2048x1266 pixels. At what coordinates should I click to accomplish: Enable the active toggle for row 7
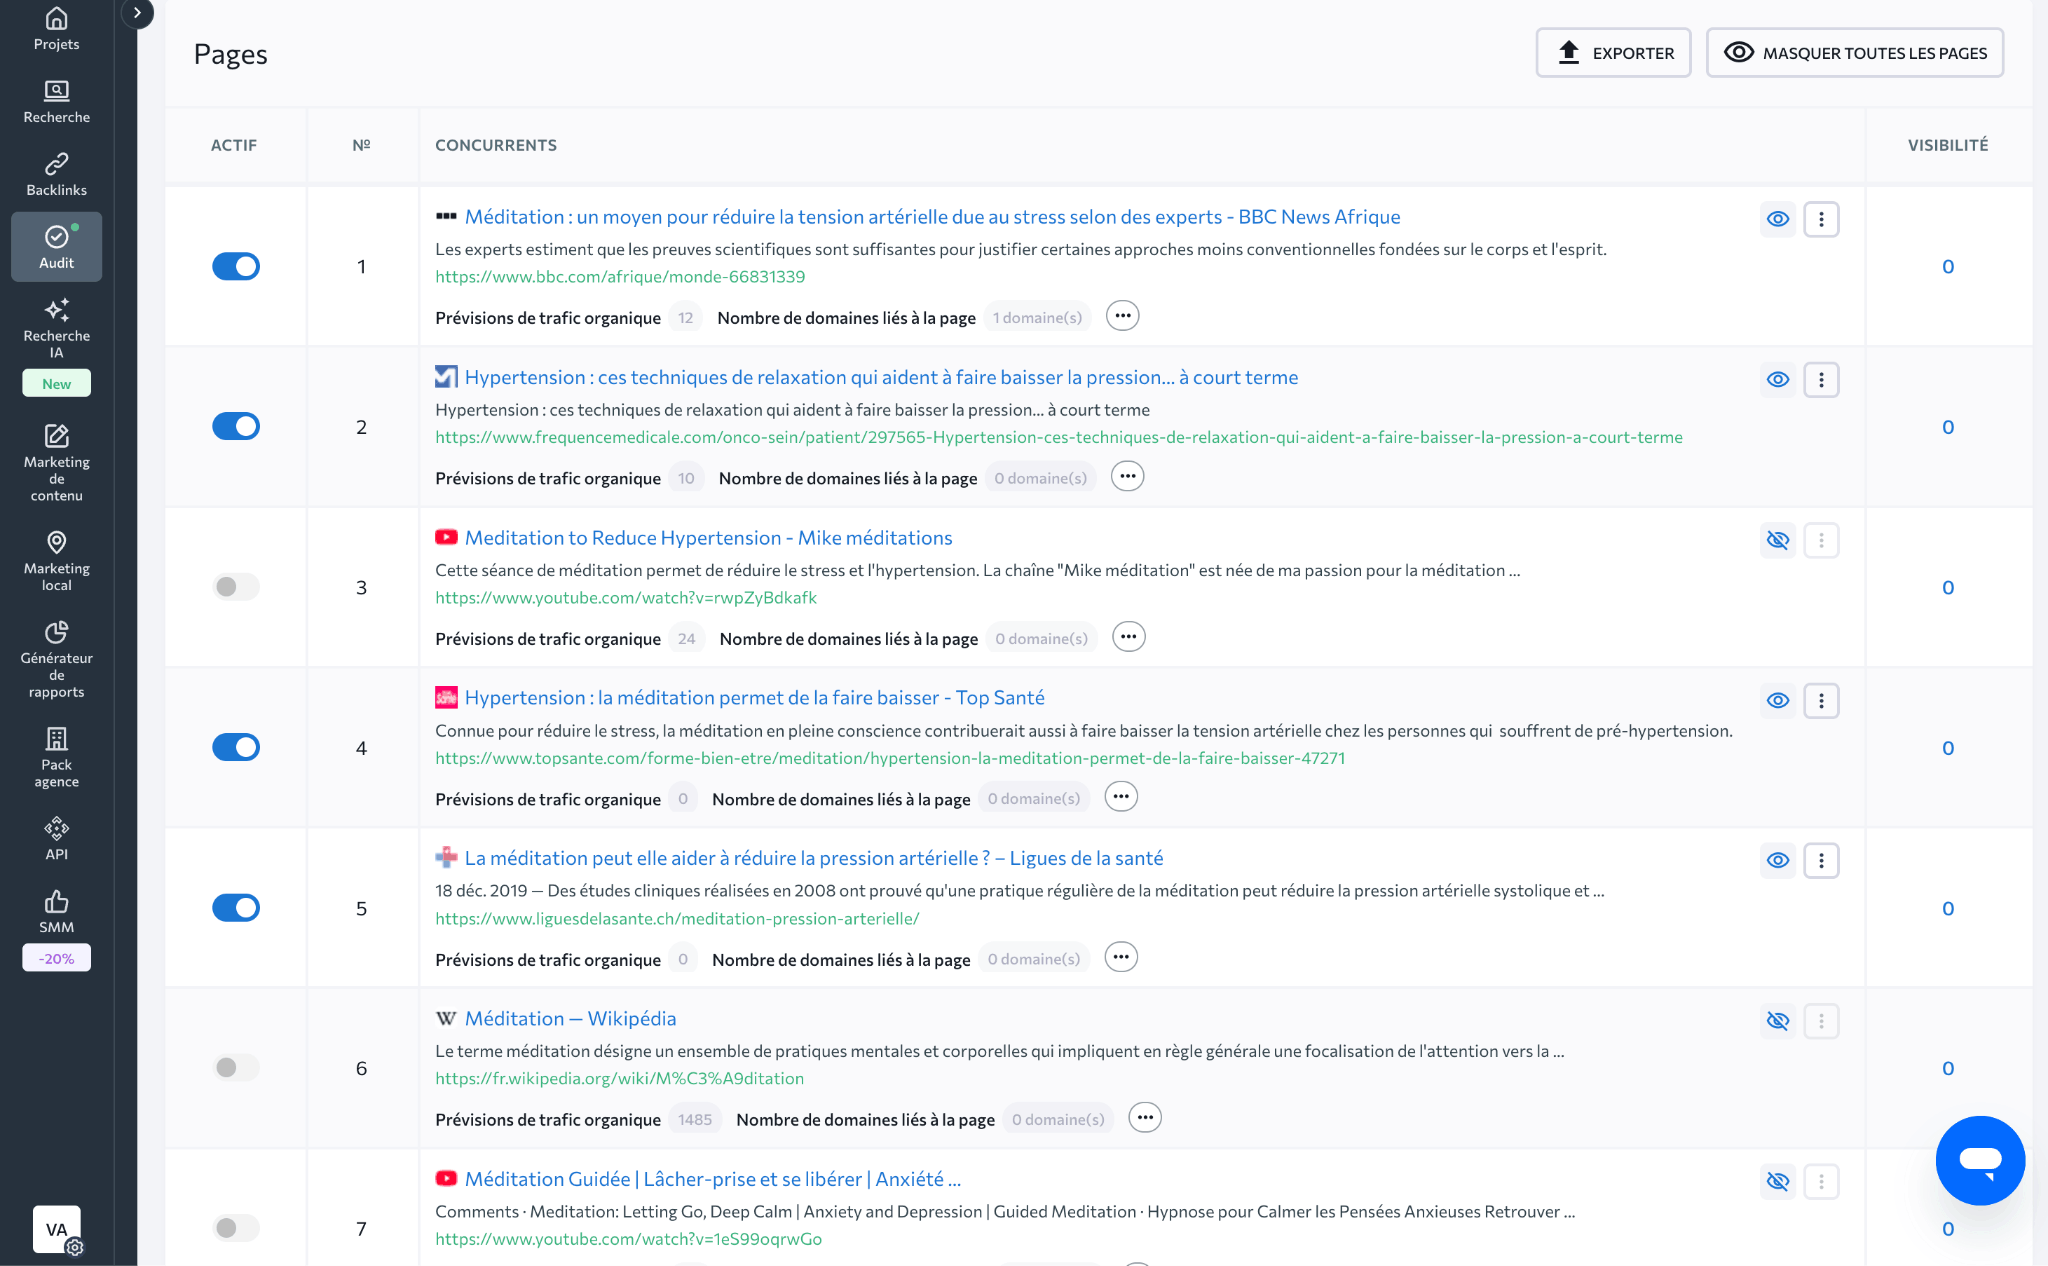236,1227
